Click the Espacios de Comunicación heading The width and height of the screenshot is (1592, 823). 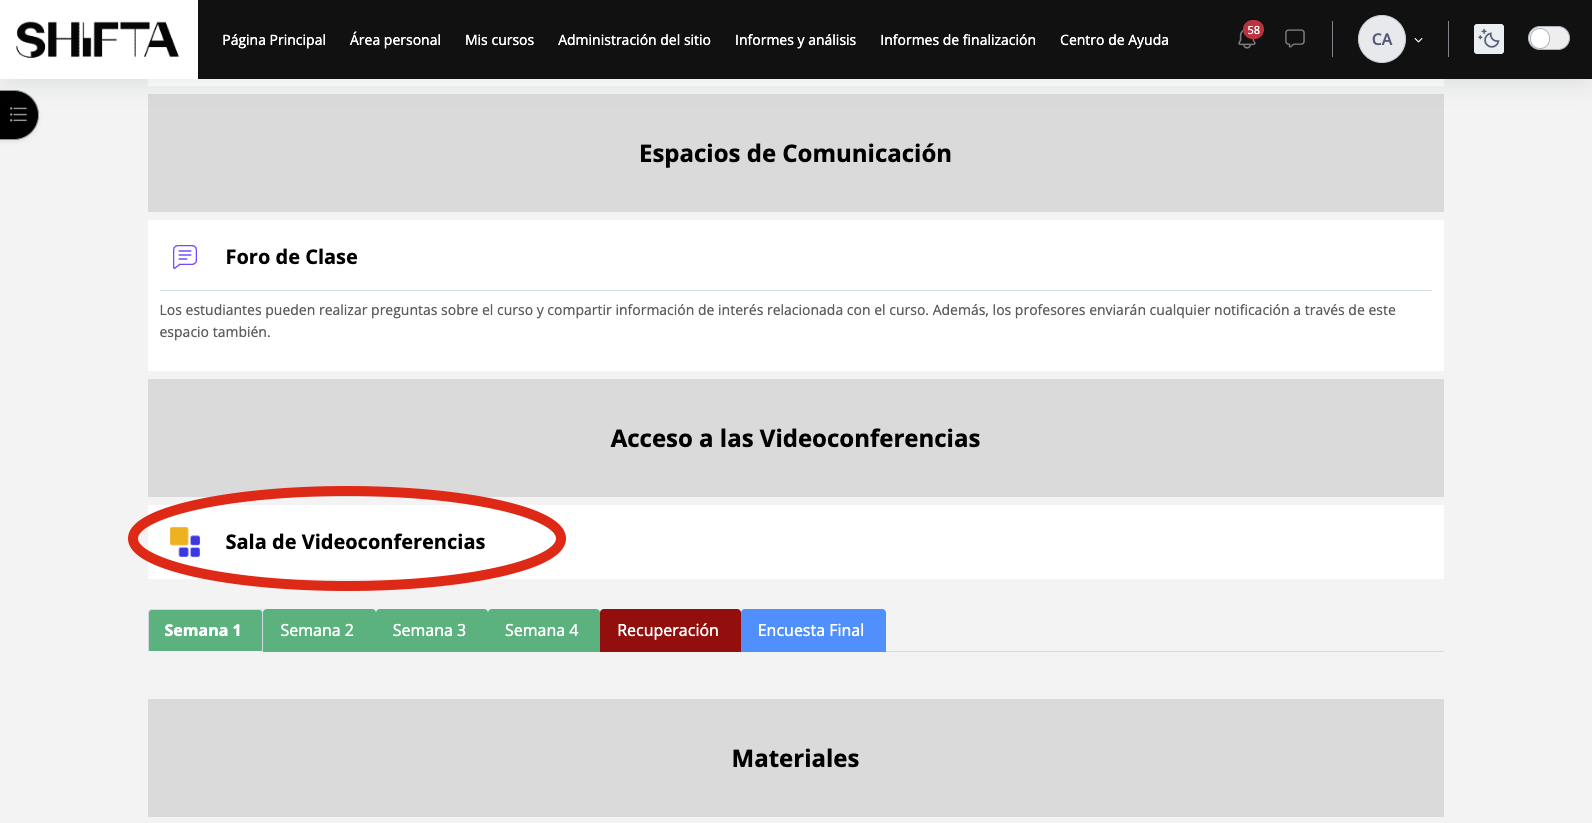point(795,153)
